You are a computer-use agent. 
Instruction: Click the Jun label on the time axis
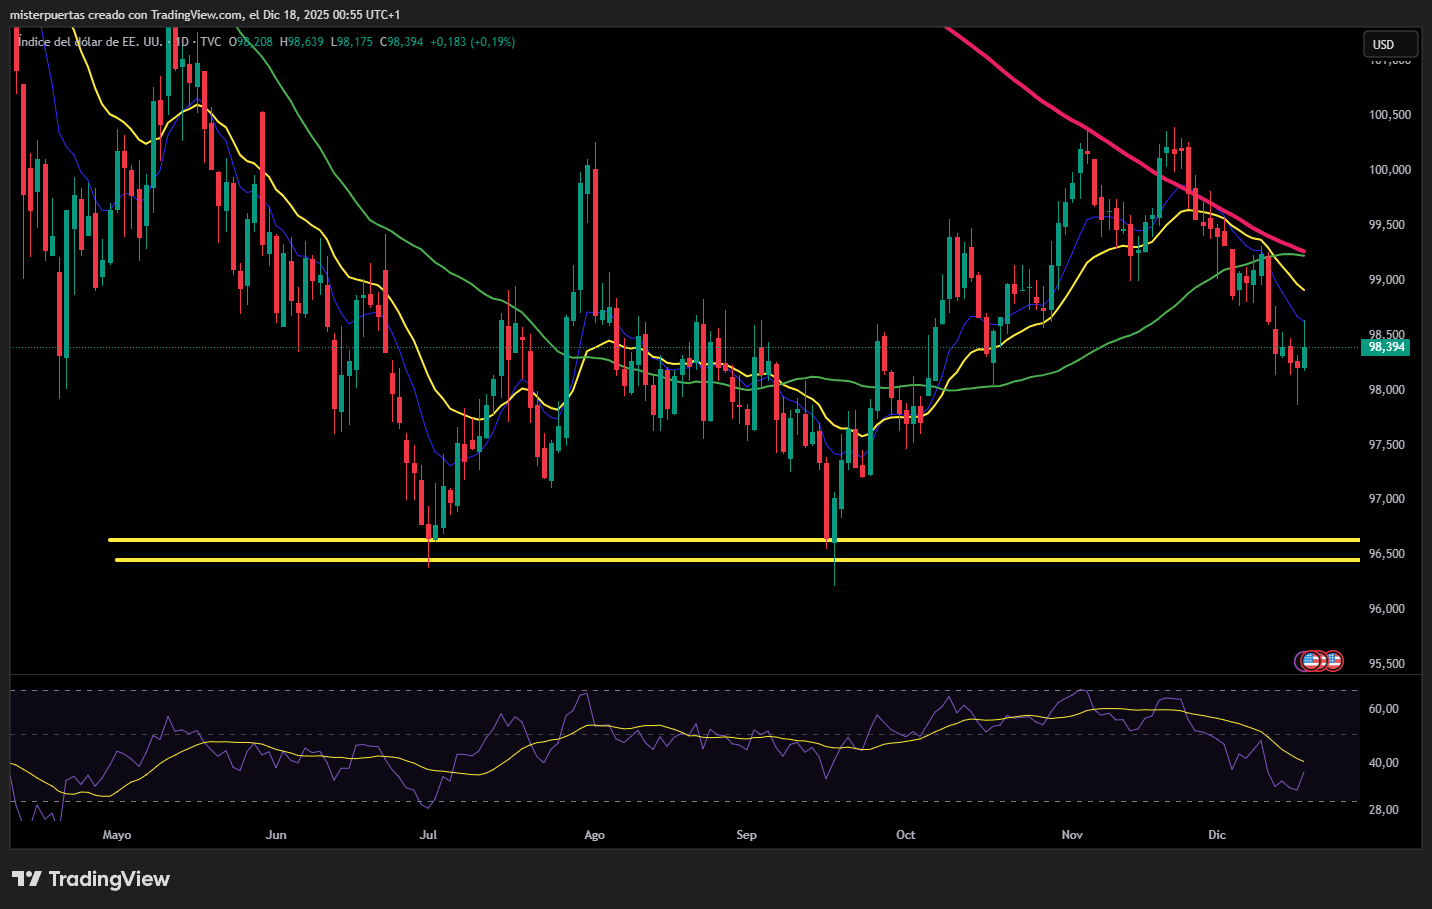pyautogui.click(x=276, y=835)
